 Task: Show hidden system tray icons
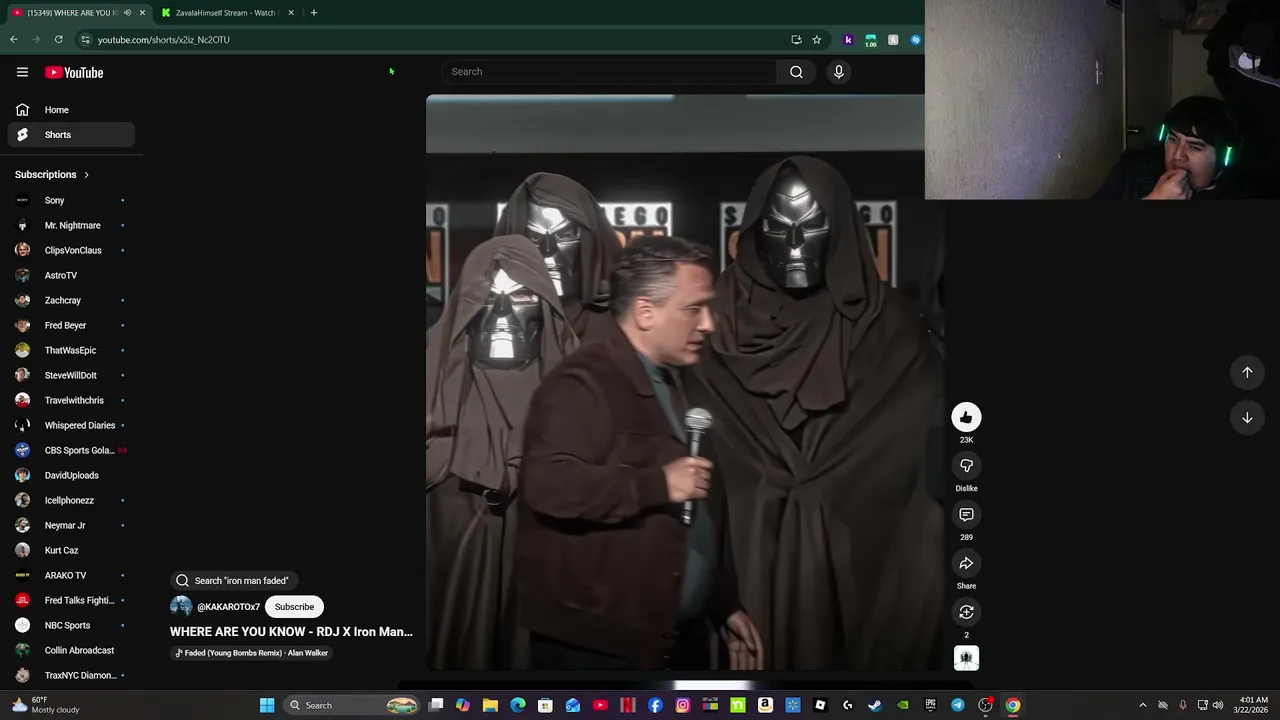pyautogui.click(x=1143, y=705)
